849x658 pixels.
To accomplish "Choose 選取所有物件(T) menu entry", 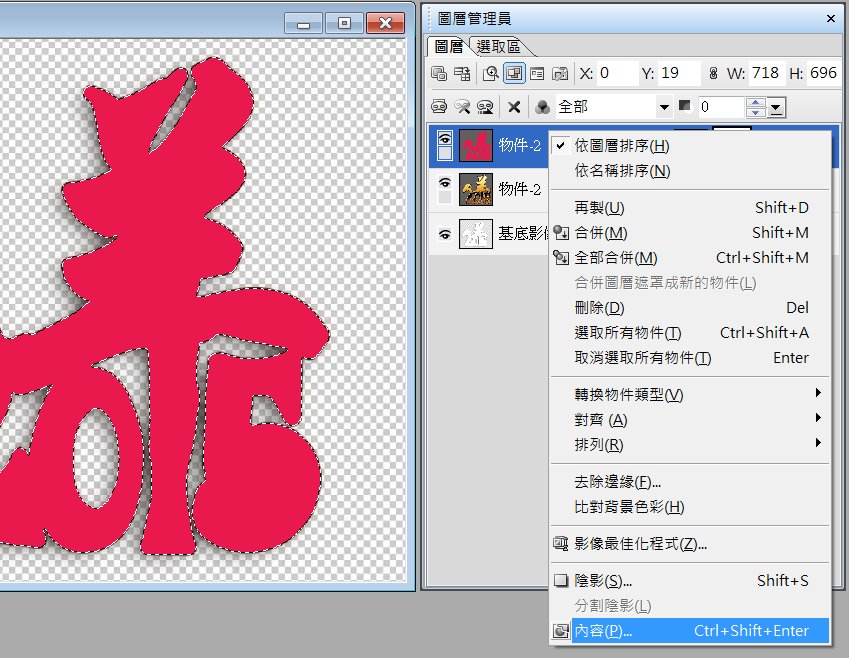I will [690, 333].
